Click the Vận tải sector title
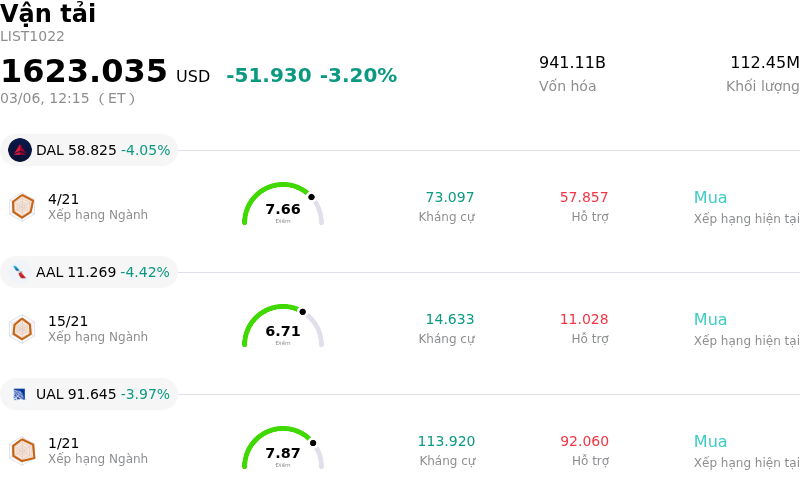The height and width of the screenshot is (488, 800). coord(48,14)
